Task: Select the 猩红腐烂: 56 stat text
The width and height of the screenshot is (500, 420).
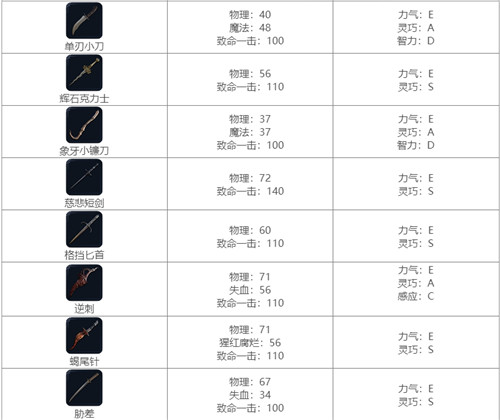Action: [x=250, y=343]
